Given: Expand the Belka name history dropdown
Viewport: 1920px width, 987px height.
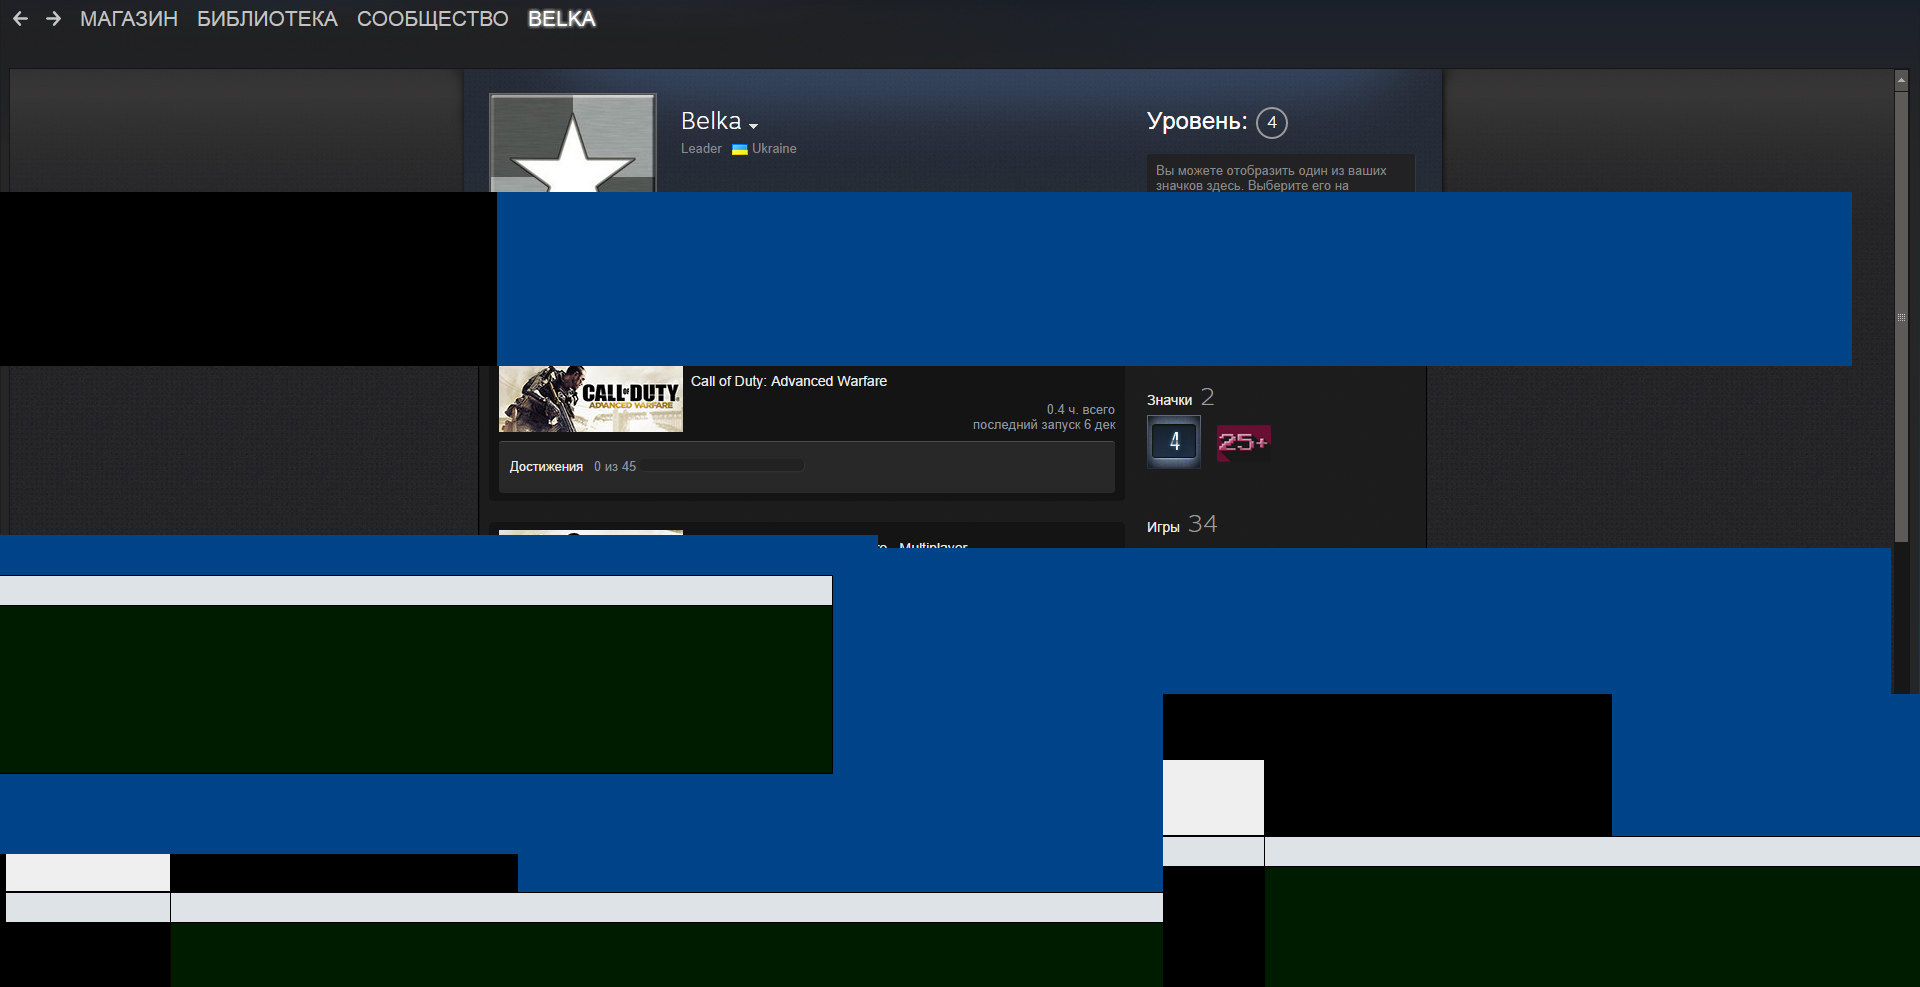Looking at the screenshot, I should pos(753,125).
